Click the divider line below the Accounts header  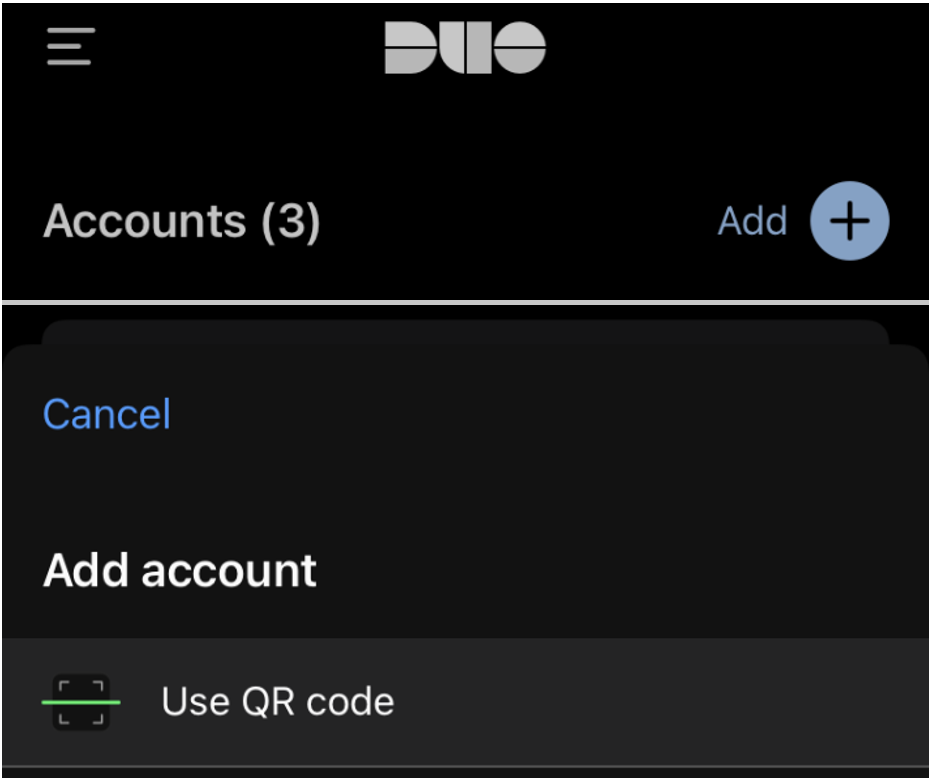tap(465, 302)
